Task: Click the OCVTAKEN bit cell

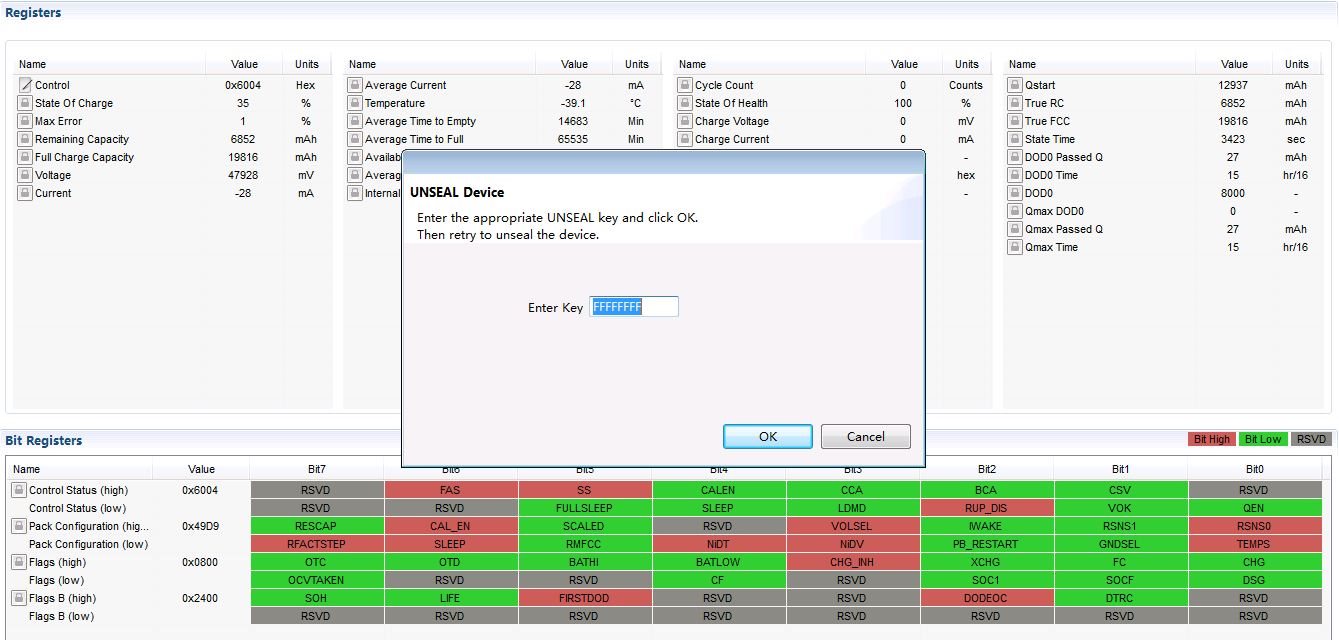Action: pyautogui.click(x=316, y=580)
